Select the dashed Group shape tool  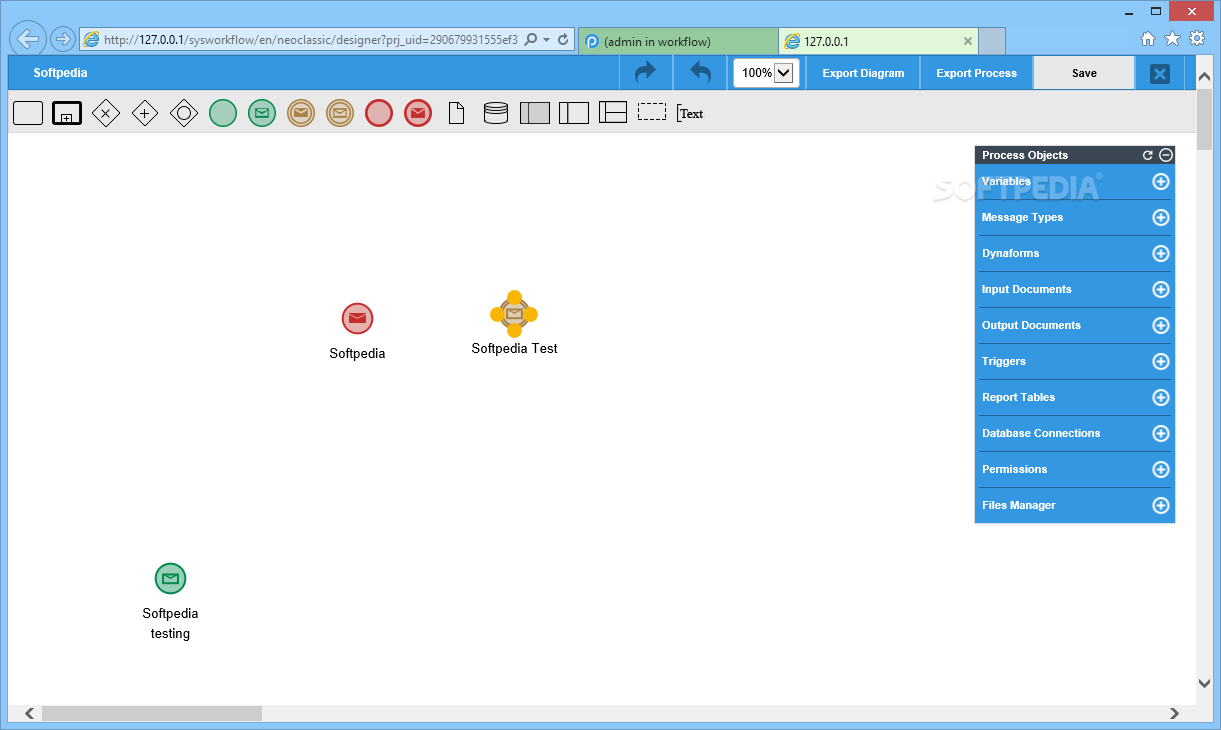[652, 112]
